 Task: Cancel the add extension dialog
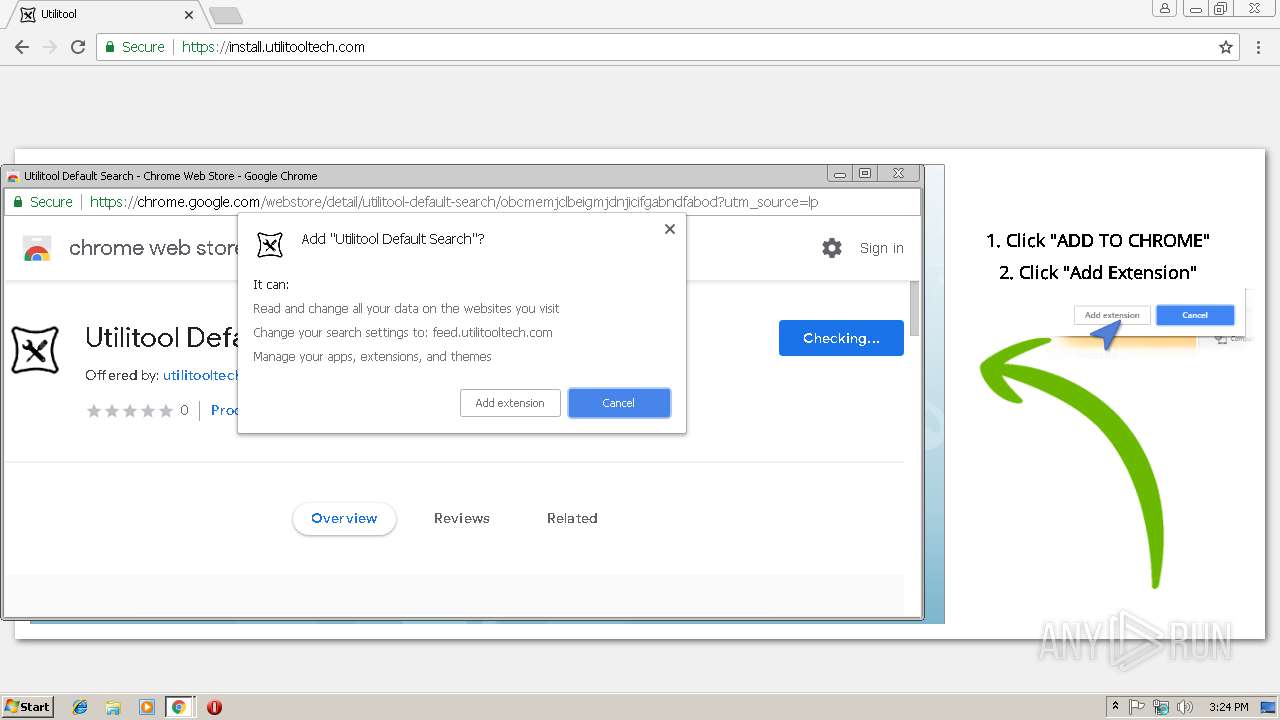[x=619, y=403]
